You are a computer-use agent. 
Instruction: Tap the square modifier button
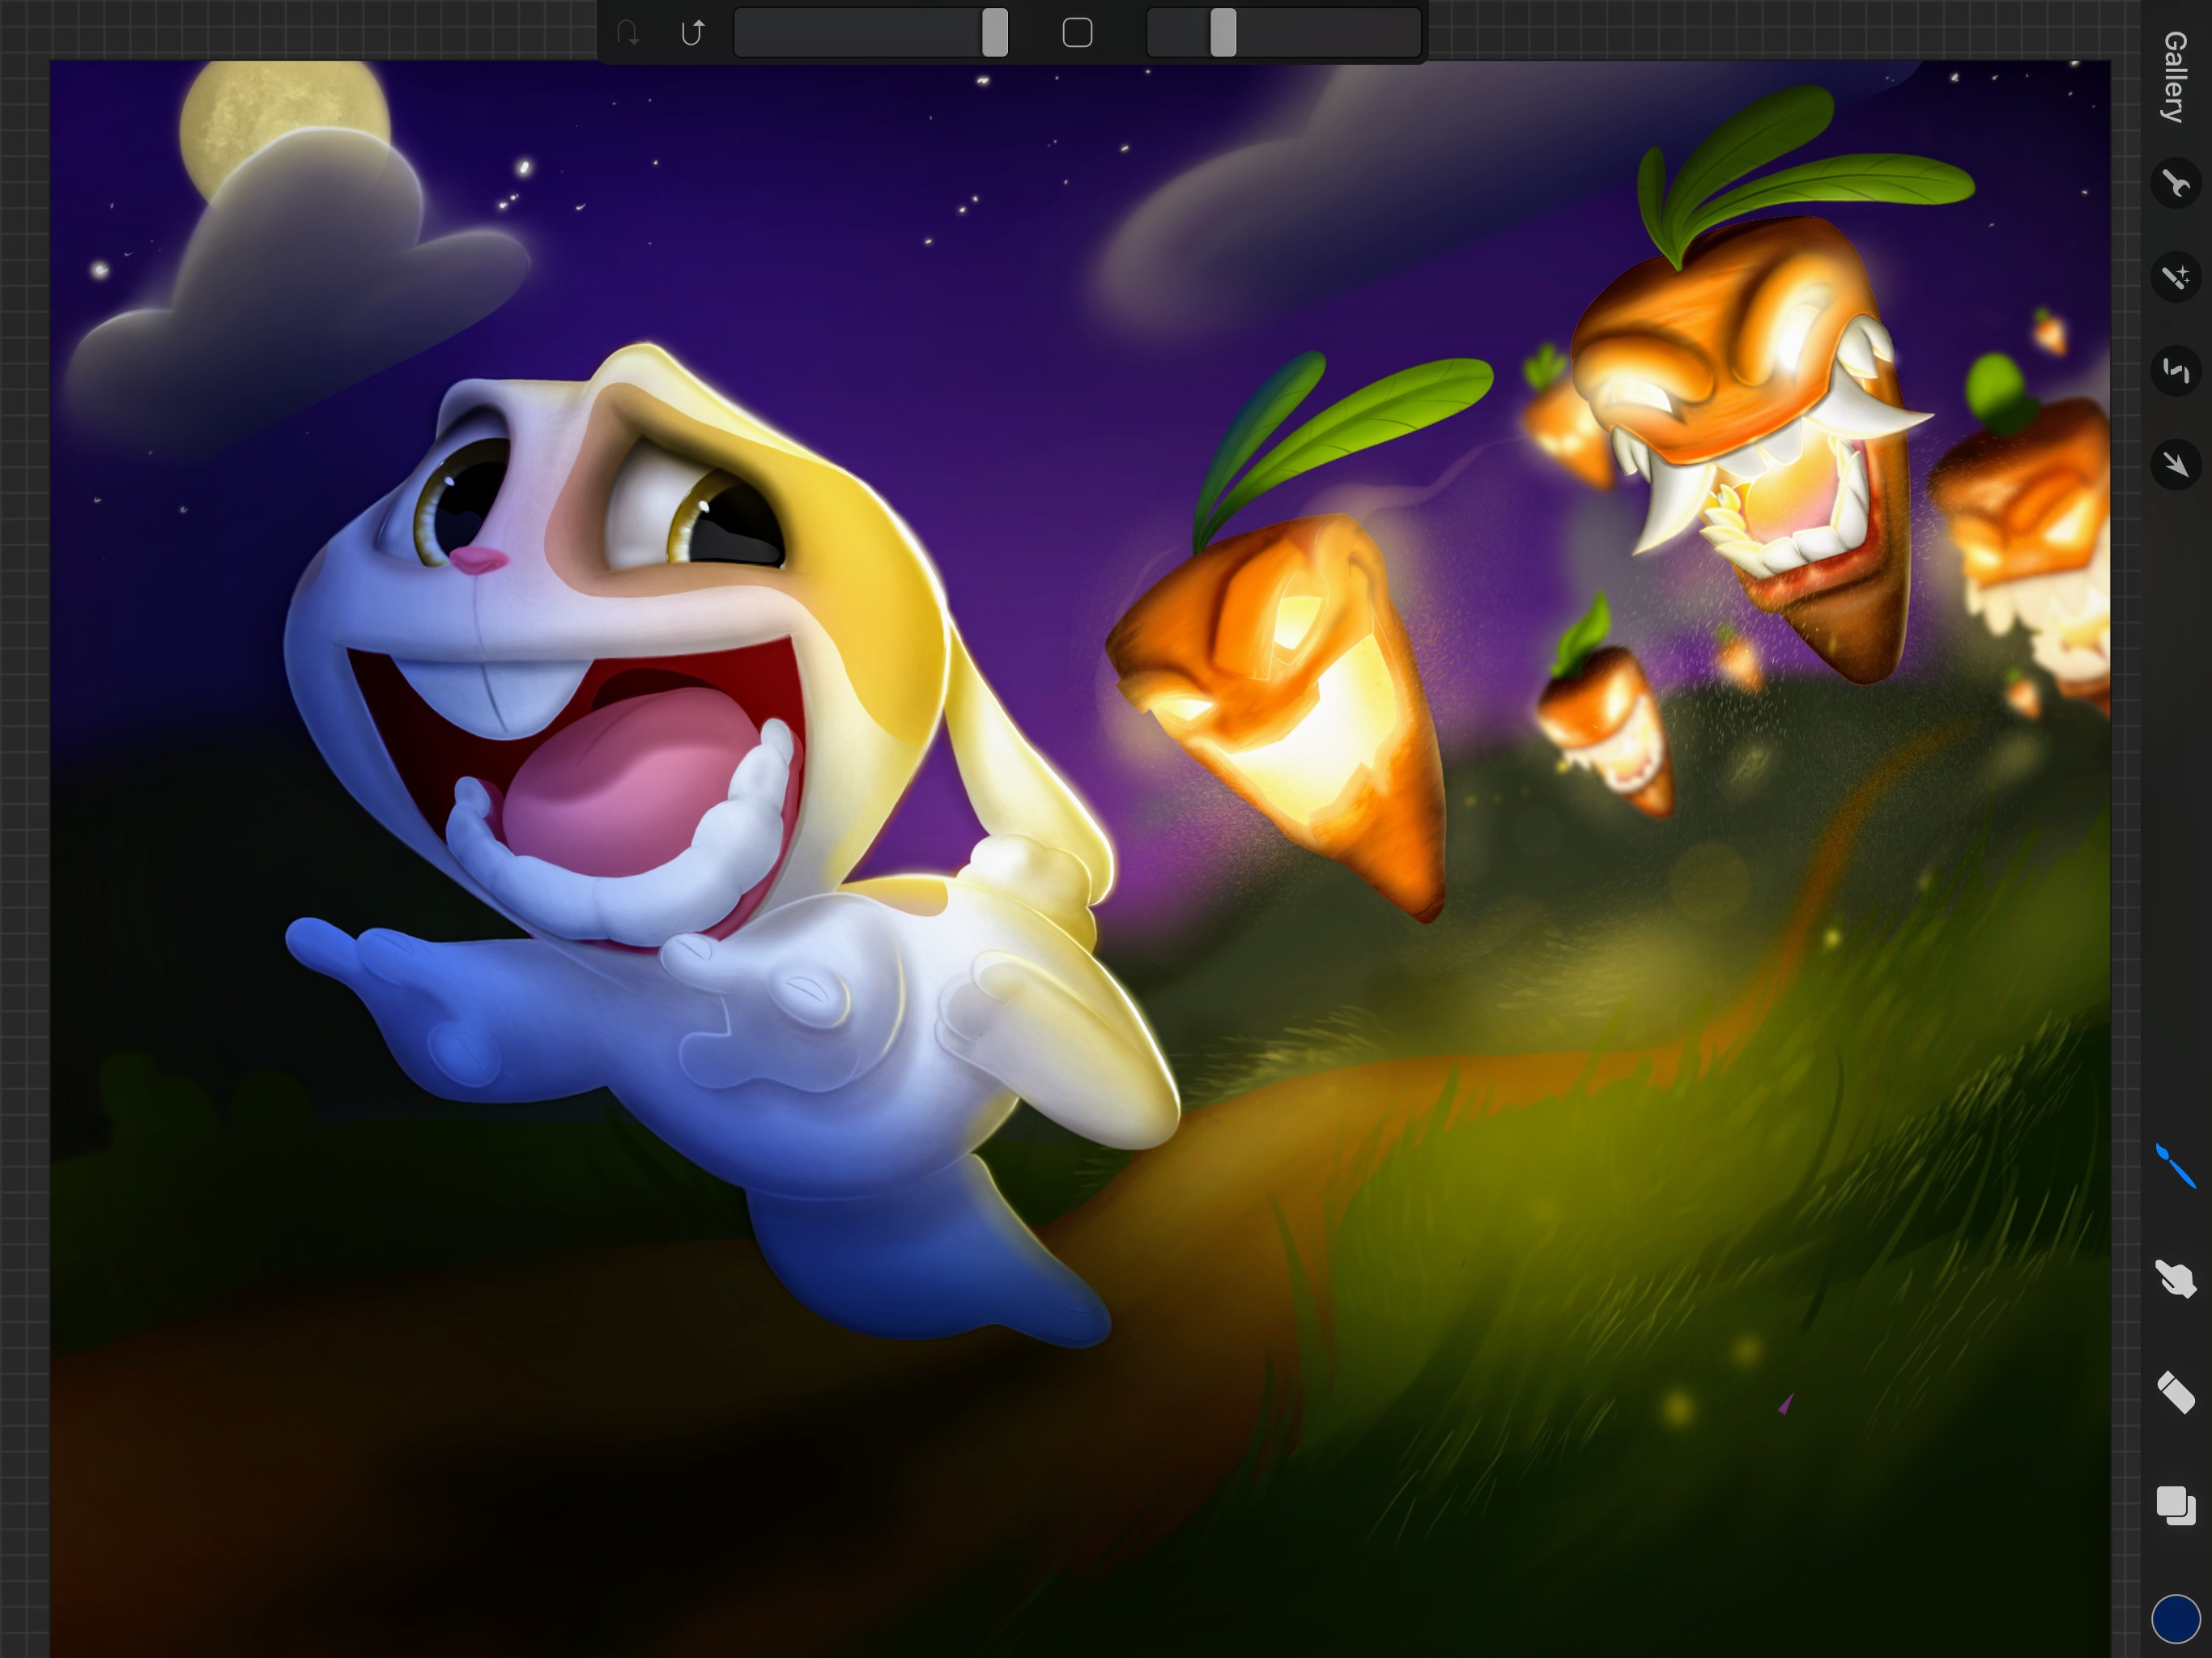tap(1077, 33)
